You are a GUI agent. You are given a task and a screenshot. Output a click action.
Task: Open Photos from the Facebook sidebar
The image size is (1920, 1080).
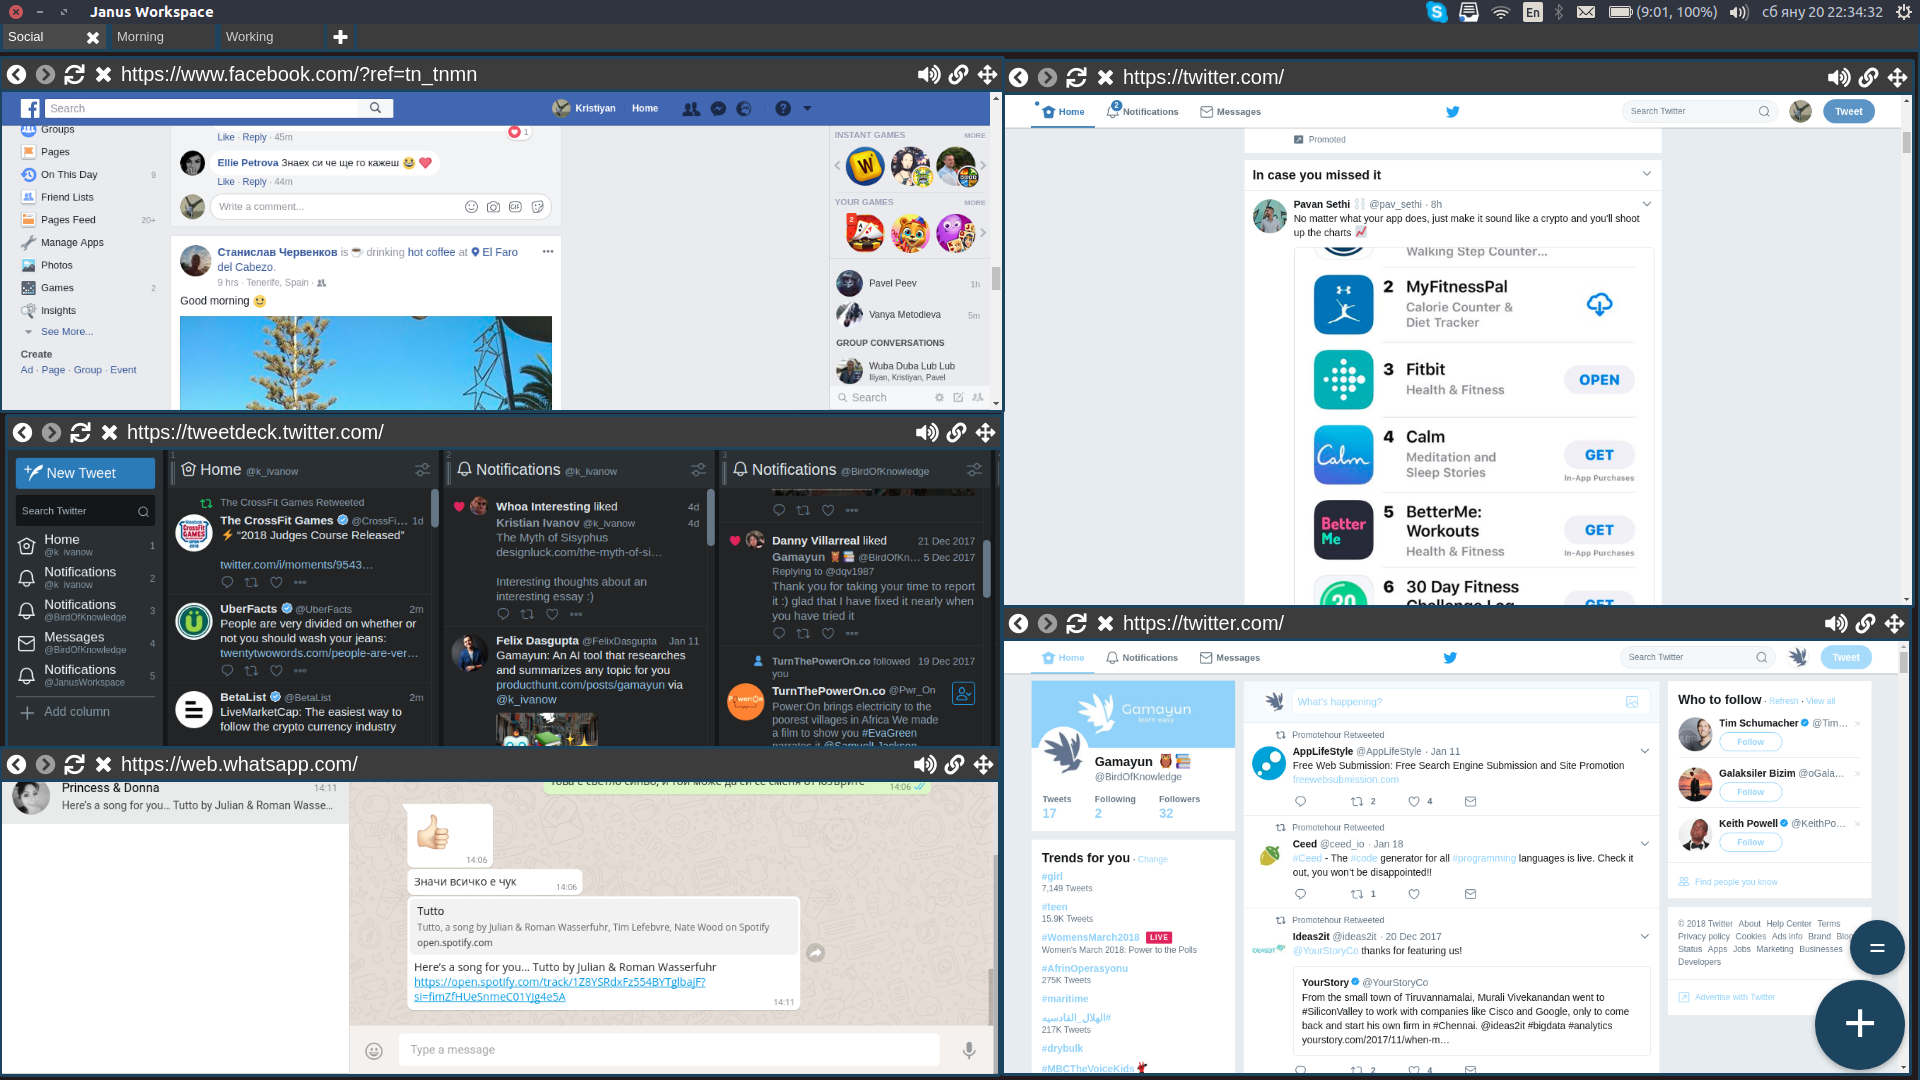point(57,265)
